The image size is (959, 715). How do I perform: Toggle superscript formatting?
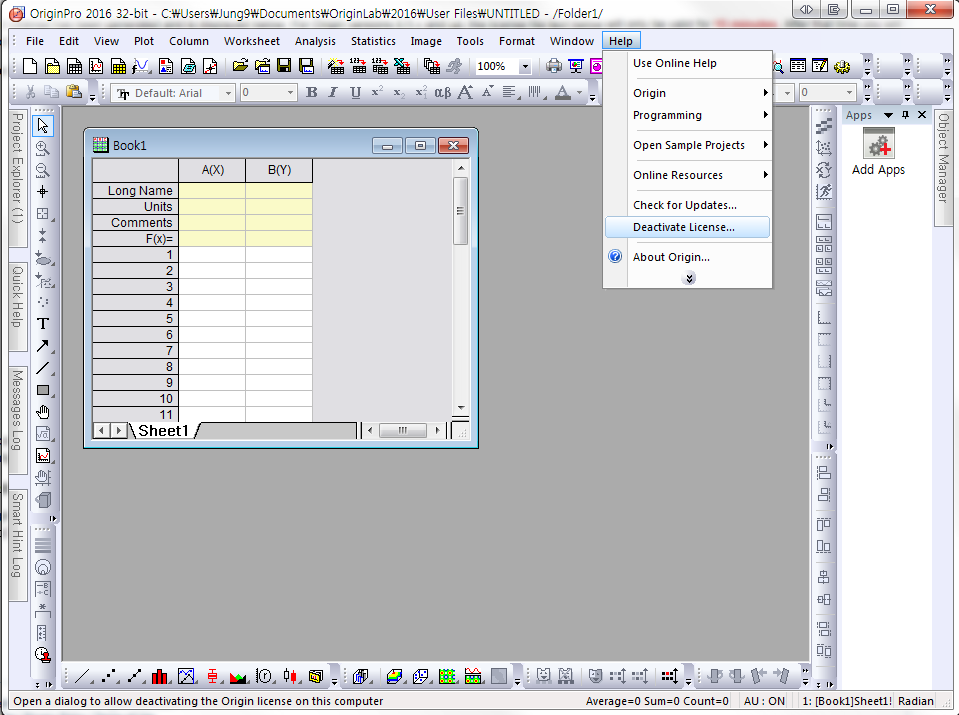[377, 92]
